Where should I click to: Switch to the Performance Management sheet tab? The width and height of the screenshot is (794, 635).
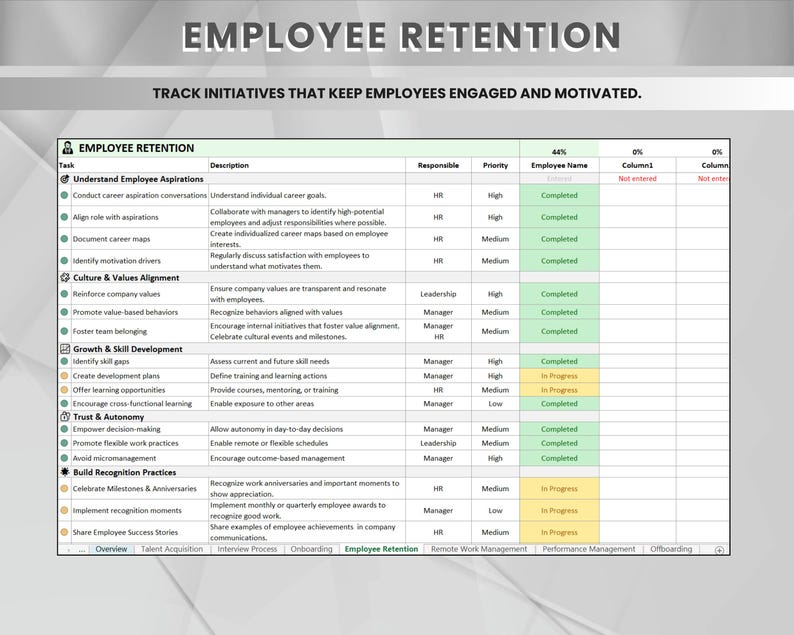click(588, 549)
